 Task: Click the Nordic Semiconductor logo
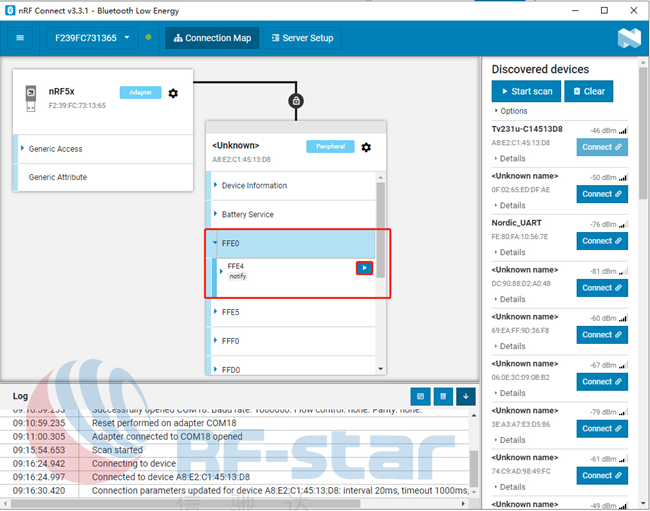point(628,38)
